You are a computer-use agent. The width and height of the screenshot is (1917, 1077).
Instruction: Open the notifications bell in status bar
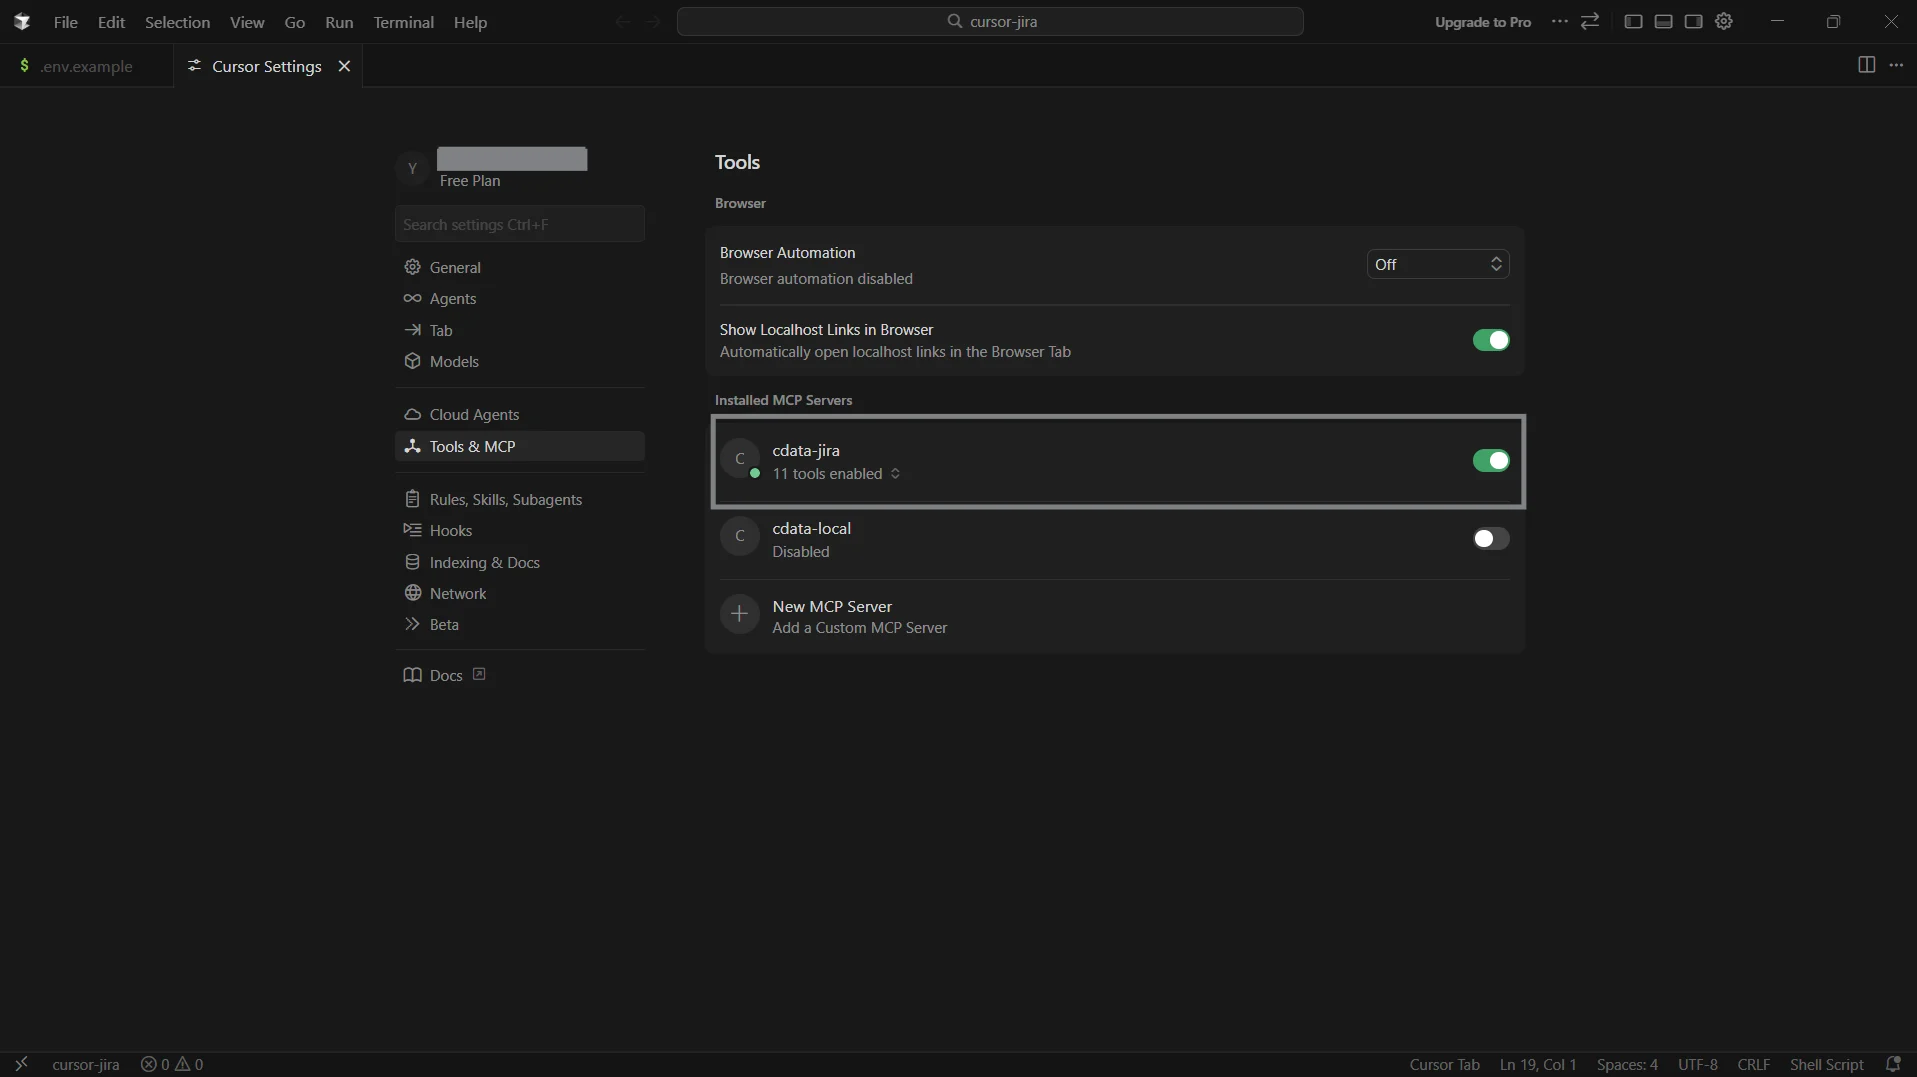[x=1892, y=1064]
